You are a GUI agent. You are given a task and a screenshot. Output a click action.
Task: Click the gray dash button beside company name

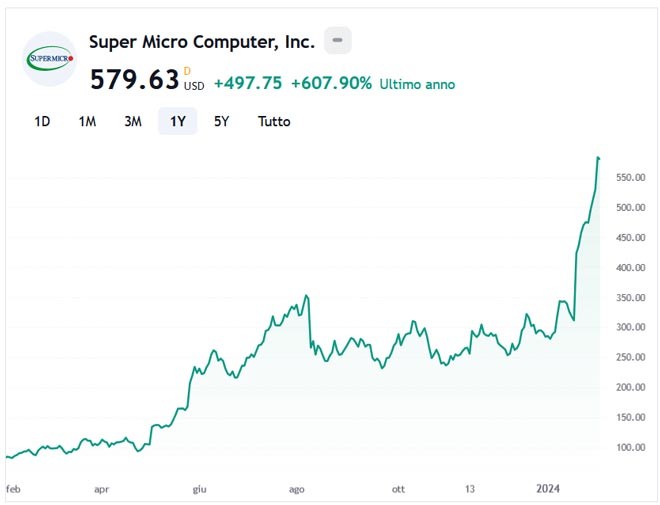click(338, 41)
